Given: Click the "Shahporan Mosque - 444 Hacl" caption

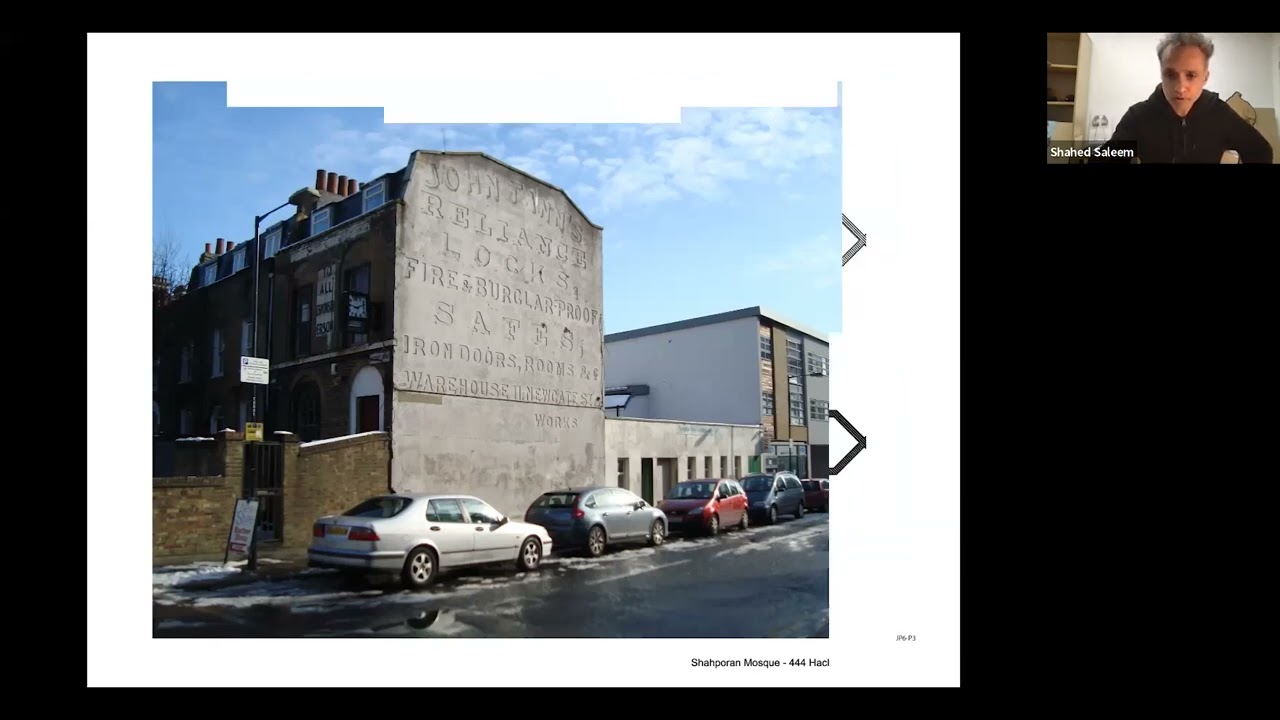Looking at the screenshot, I should (x=760, y=663).
